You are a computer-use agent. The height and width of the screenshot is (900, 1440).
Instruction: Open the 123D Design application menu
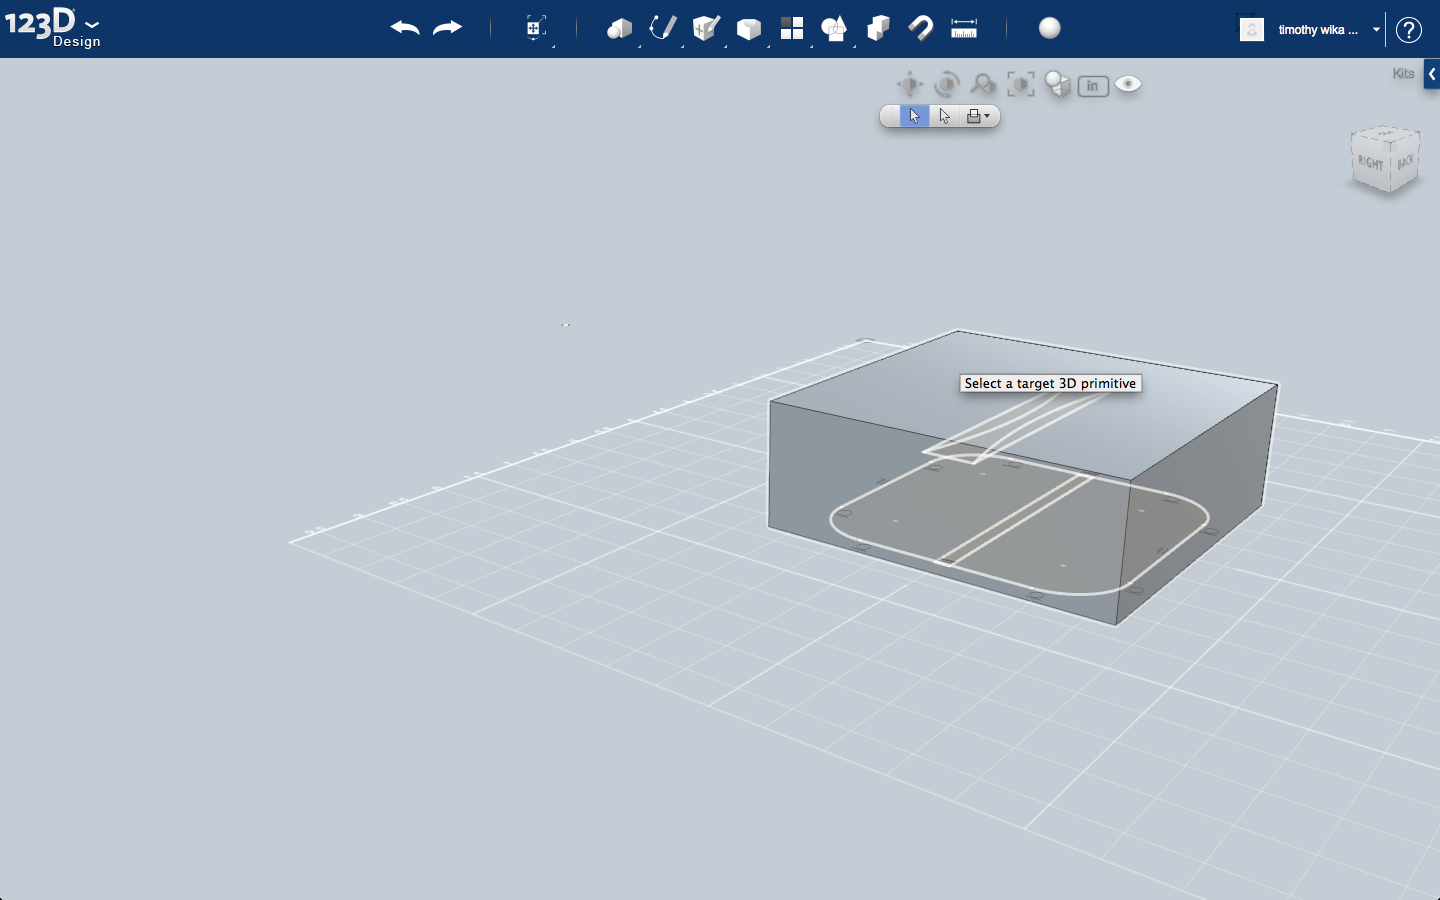pos(52,26)
